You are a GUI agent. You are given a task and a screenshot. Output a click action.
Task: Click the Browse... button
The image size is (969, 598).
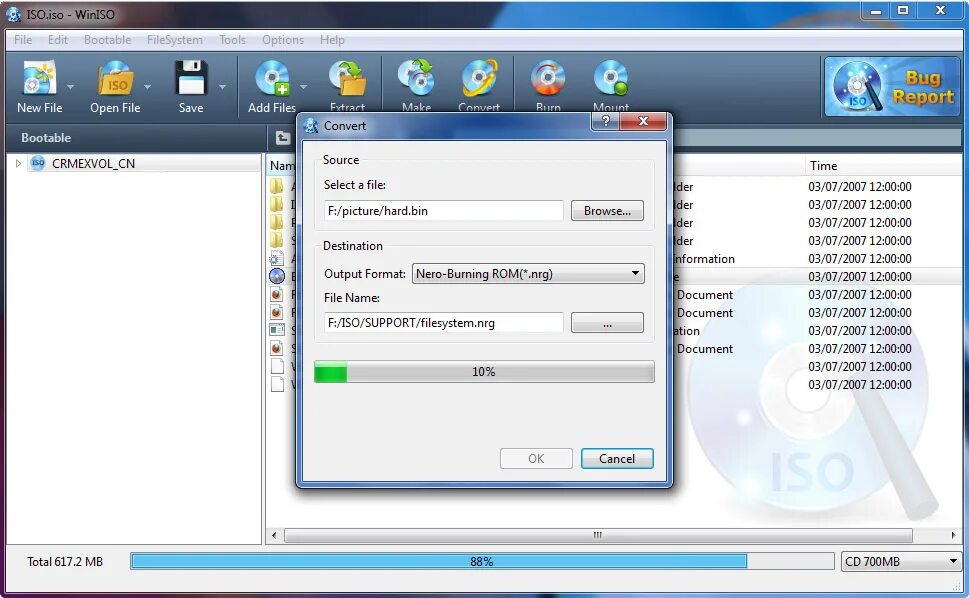coord(607,211)
